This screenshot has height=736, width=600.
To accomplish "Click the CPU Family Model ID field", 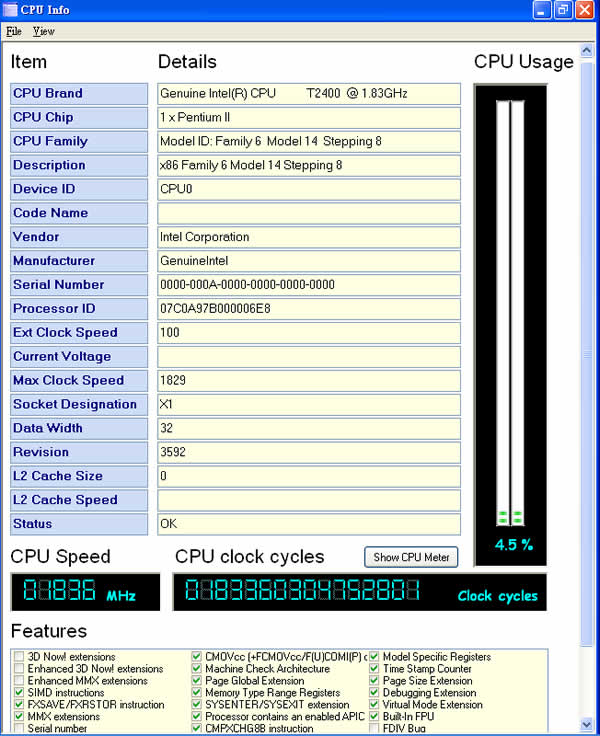I will [x=309, y=142].
